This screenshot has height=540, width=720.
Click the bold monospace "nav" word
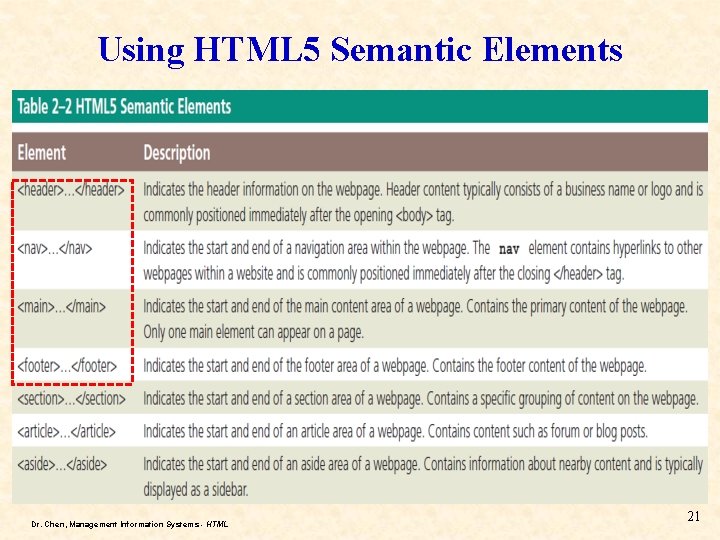coord(509,249)
